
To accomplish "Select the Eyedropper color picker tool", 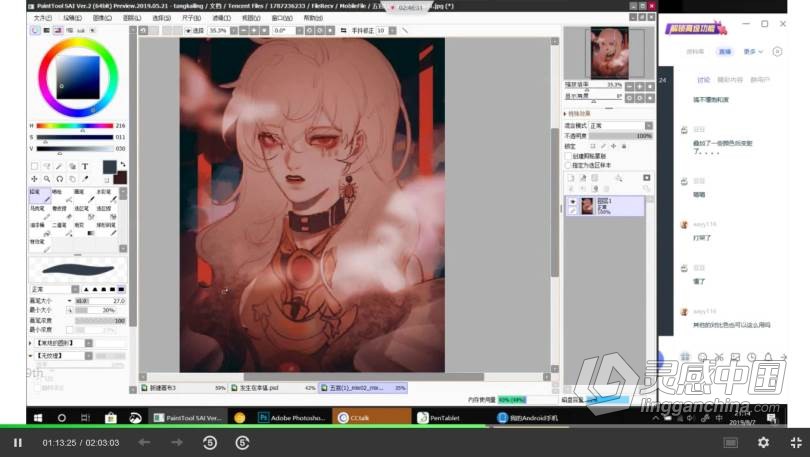I will click(x=85, y=179).
